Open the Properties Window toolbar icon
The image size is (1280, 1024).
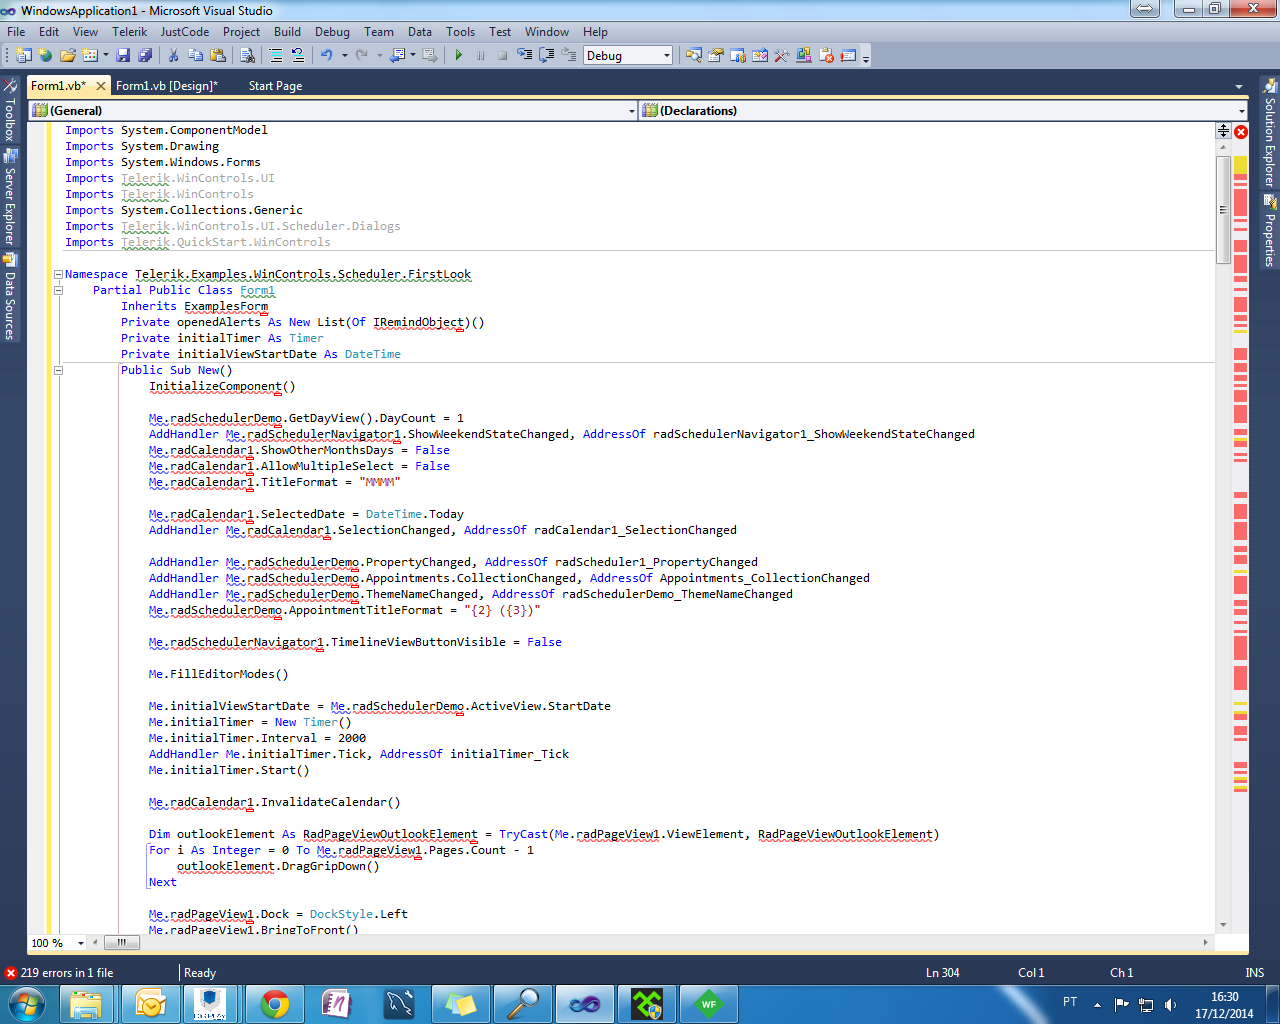click(716, 56)
